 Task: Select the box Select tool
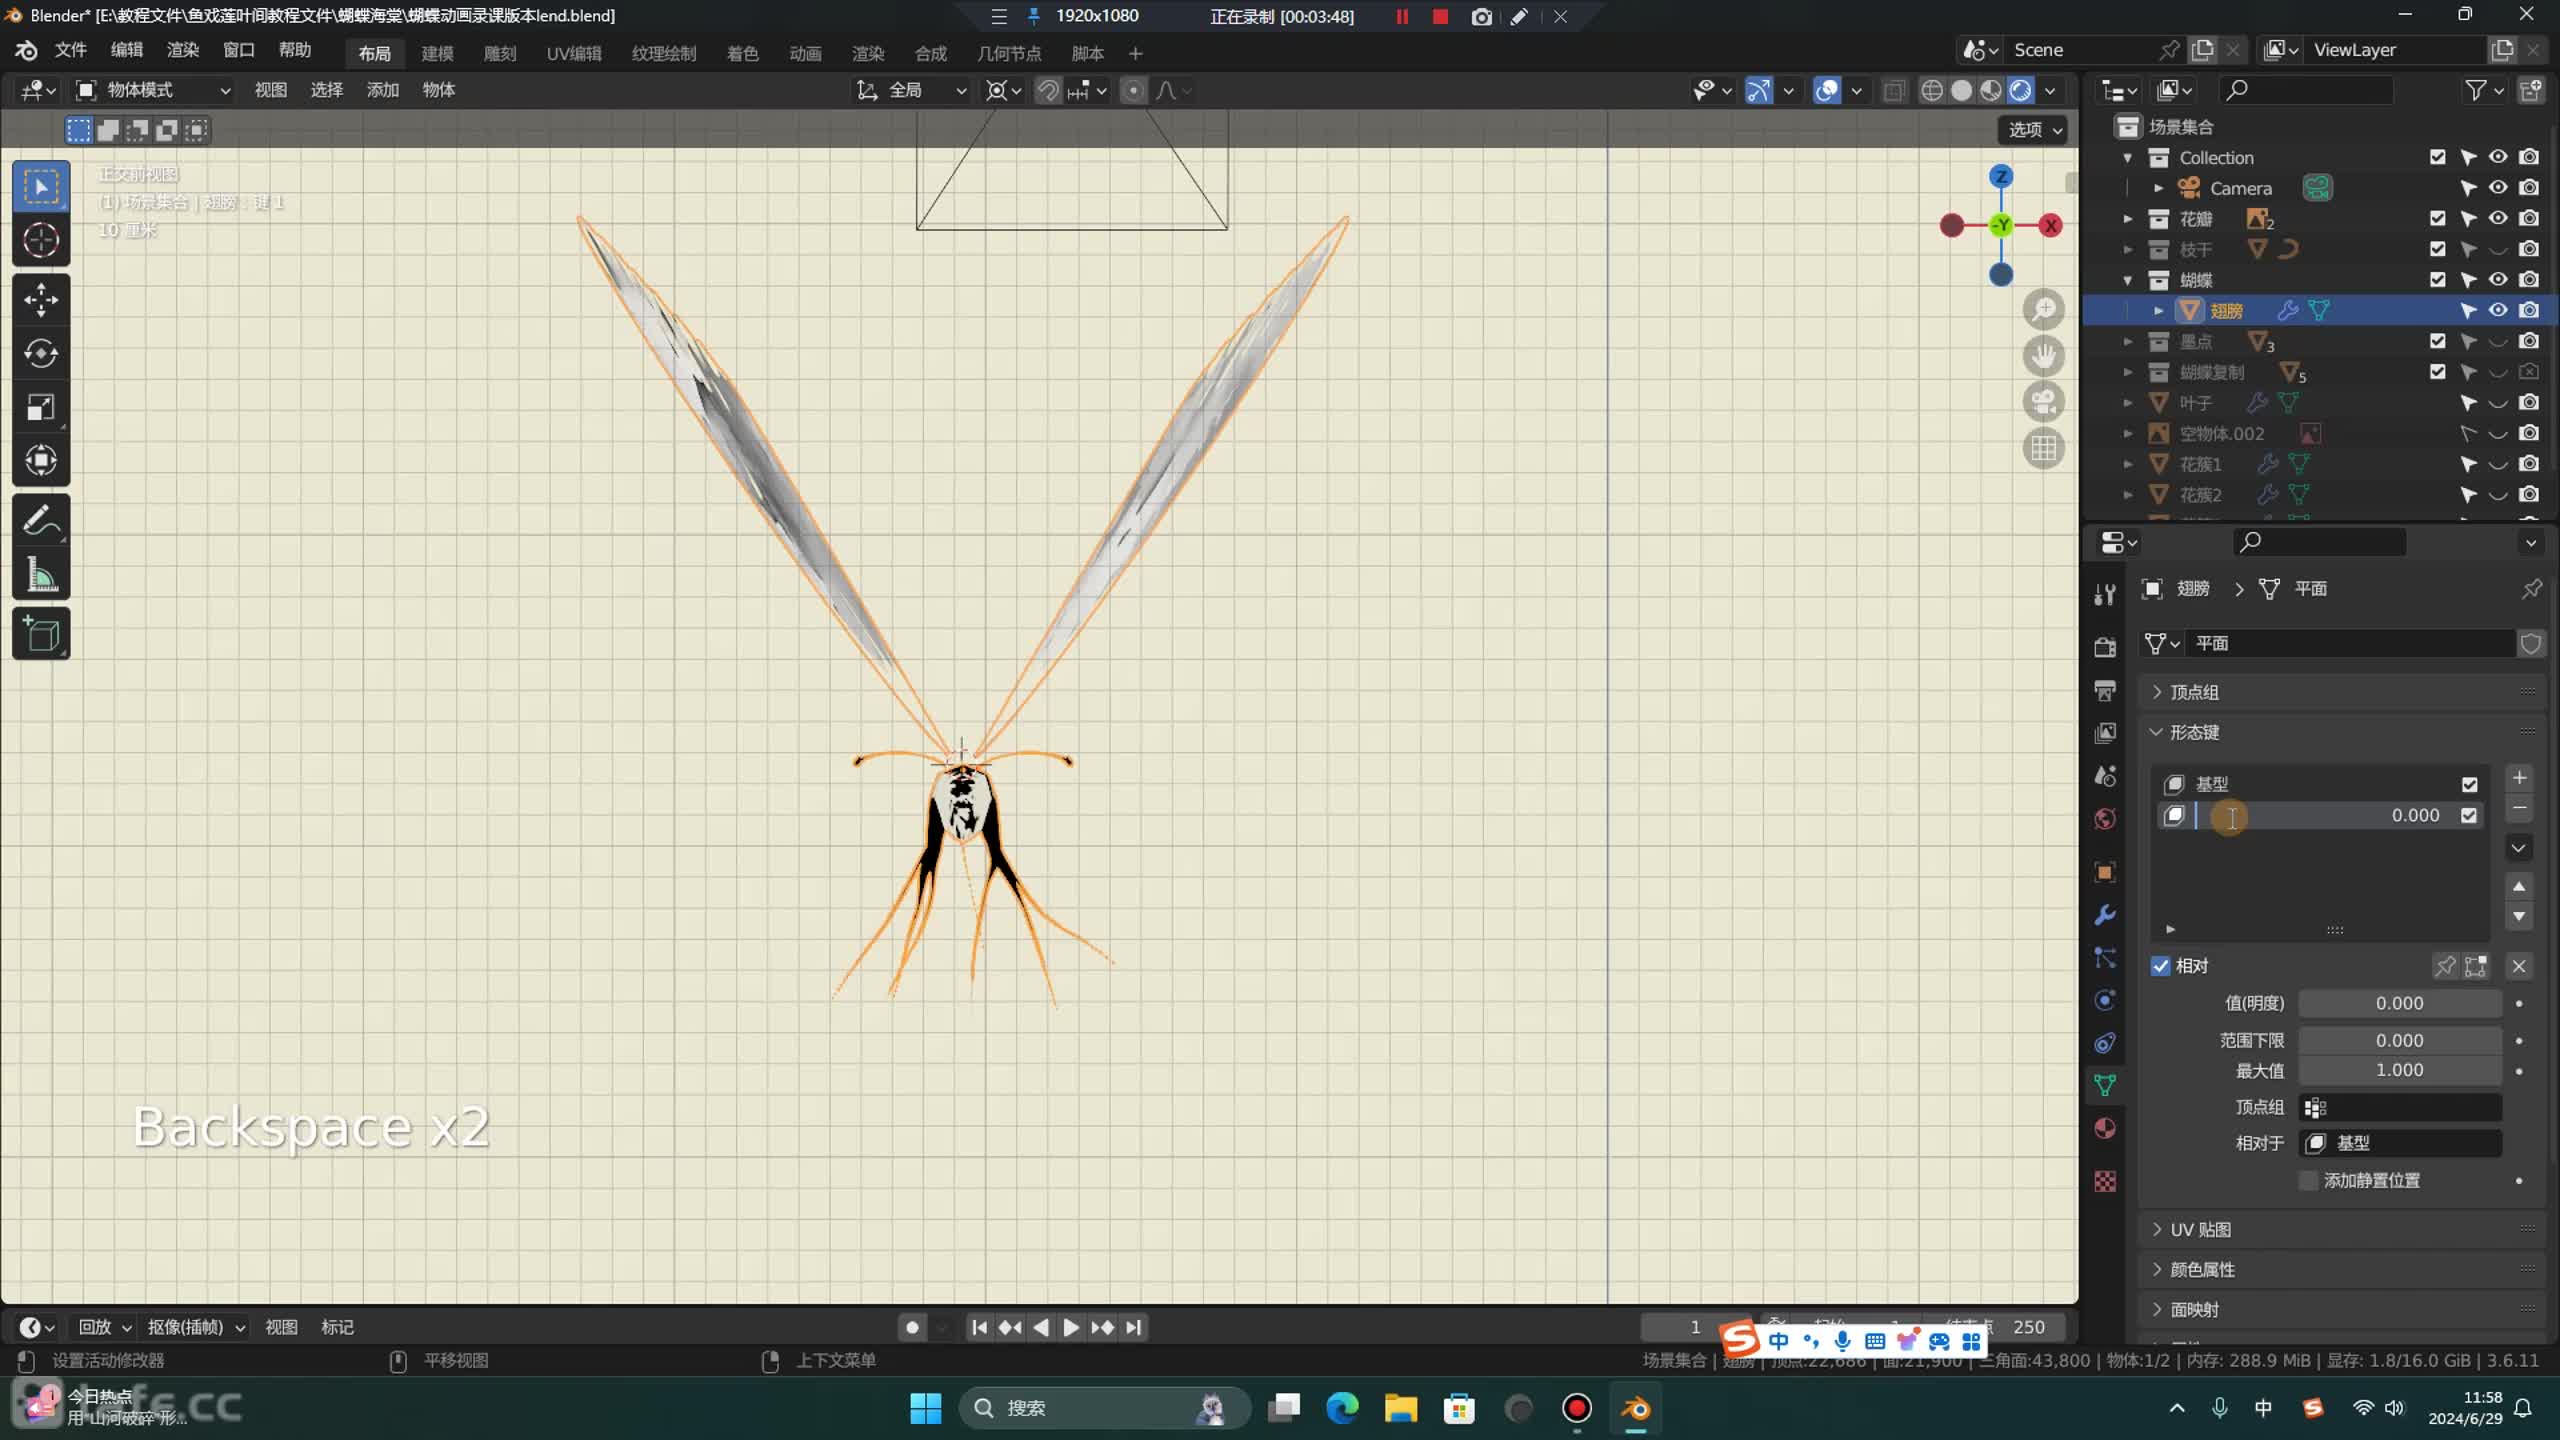[x=41, y=186]
